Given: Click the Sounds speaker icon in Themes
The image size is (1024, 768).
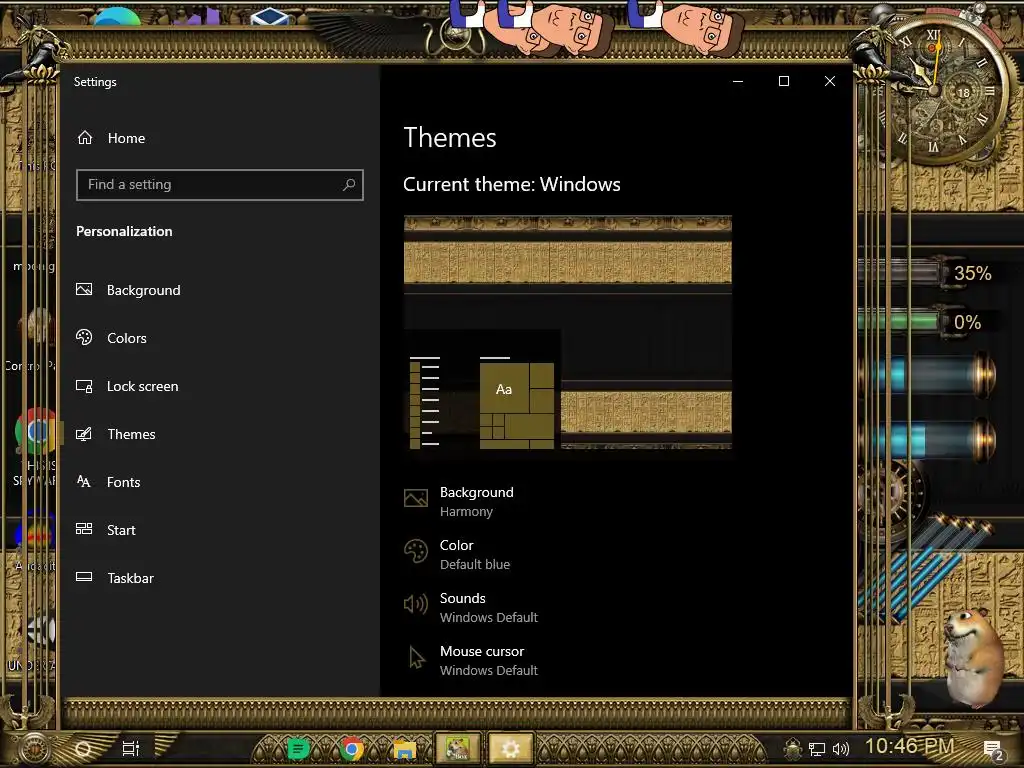Looking at the screenshot, I should 415,604.
